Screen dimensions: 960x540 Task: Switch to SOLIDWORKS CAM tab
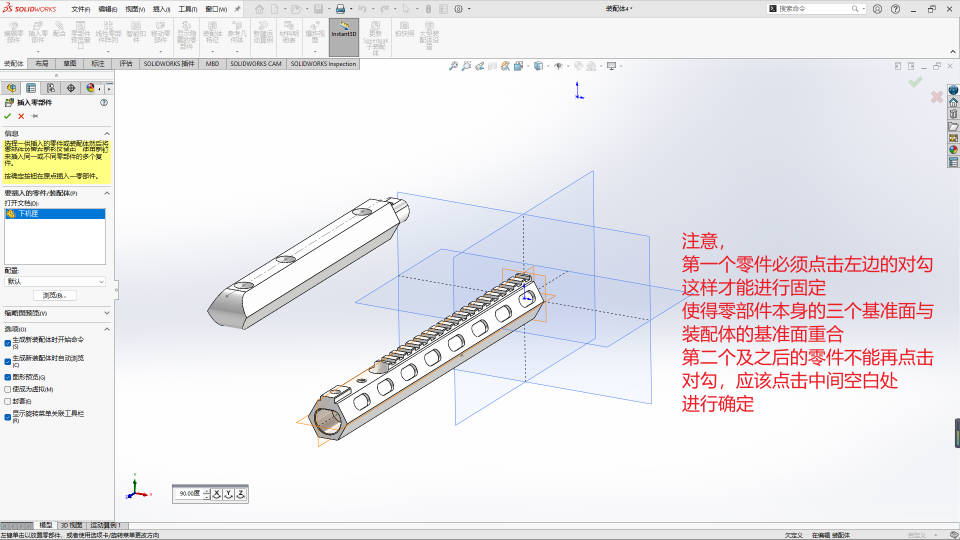tap(256, 64)
